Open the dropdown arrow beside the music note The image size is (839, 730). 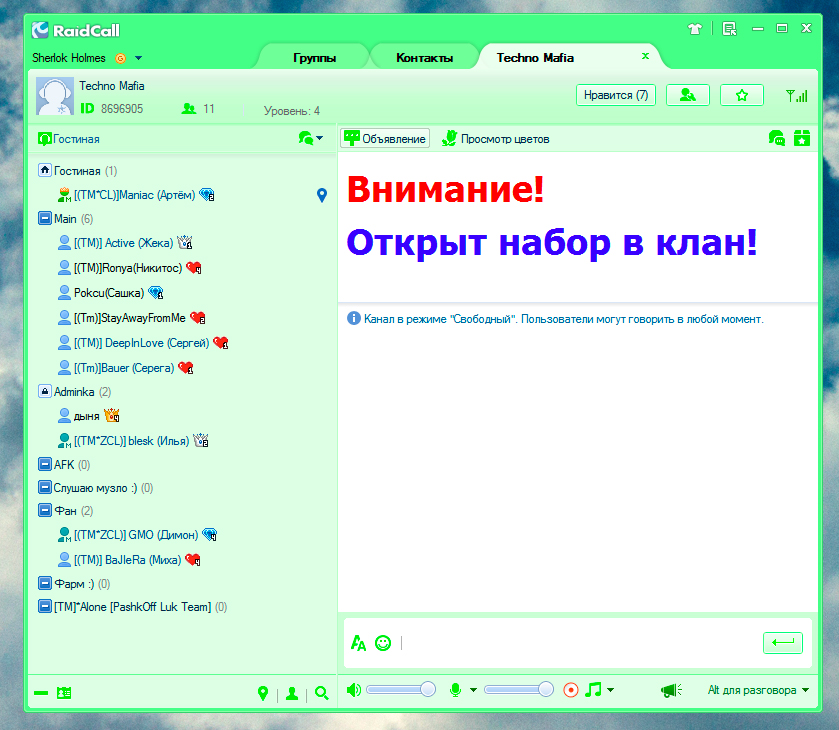click(x=611, y=690)
